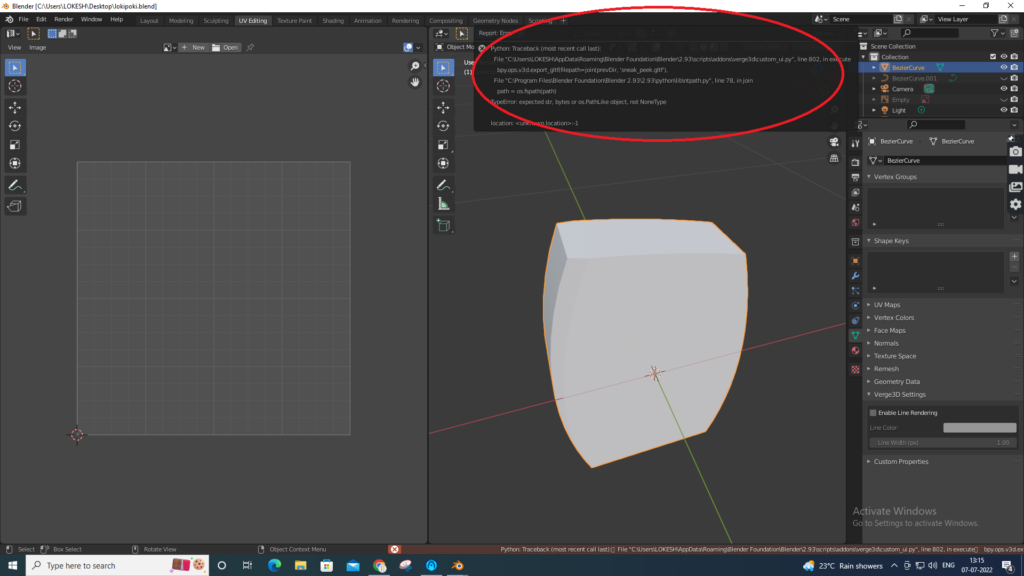Switch to the Shading workspace tab
Image resolution: width=1024 pixels, height=576 pixels.
point(332,20)
